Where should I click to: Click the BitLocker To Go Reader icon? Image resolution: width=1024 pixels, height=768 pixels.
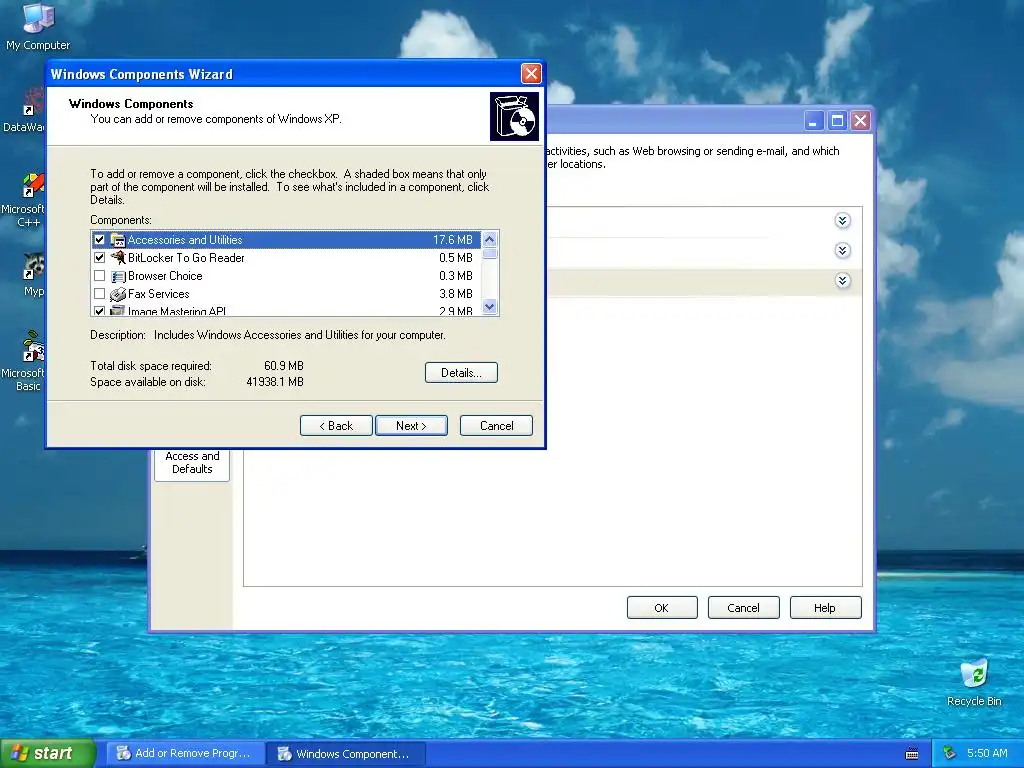tap(118, 258)
